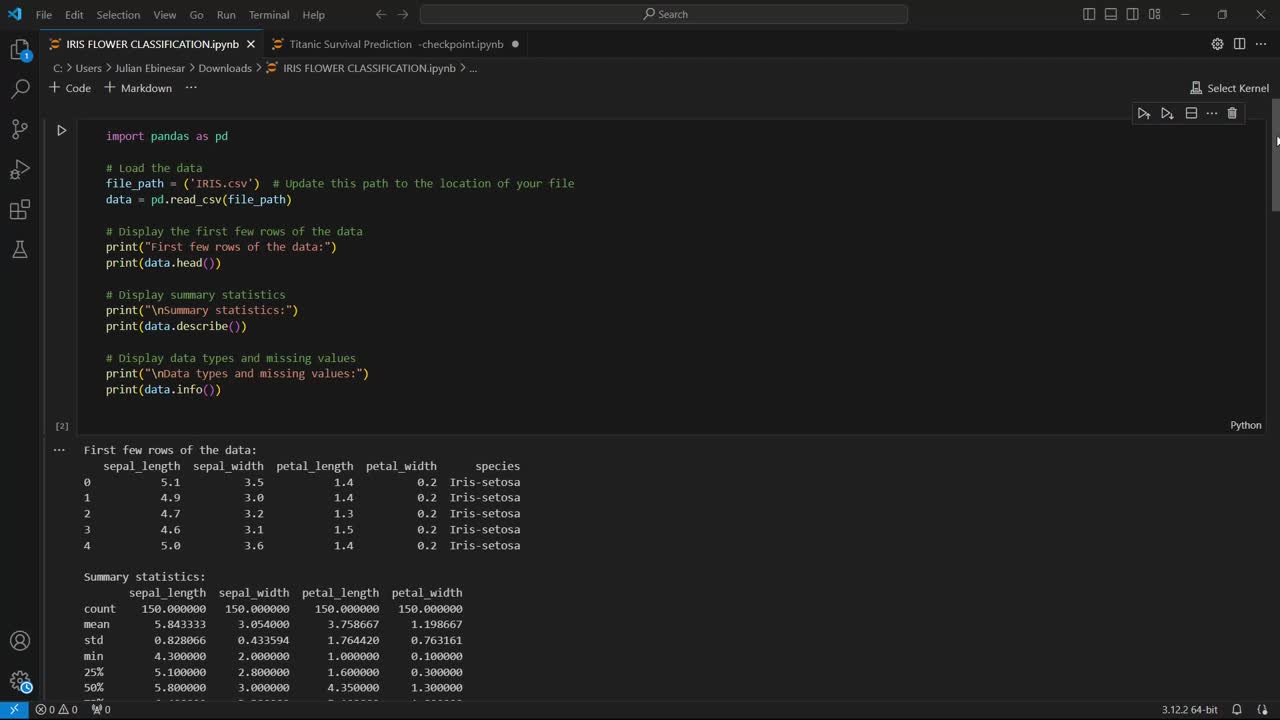Execute cell and above icon
The image size is (1280, 720).
point(1144,113)
